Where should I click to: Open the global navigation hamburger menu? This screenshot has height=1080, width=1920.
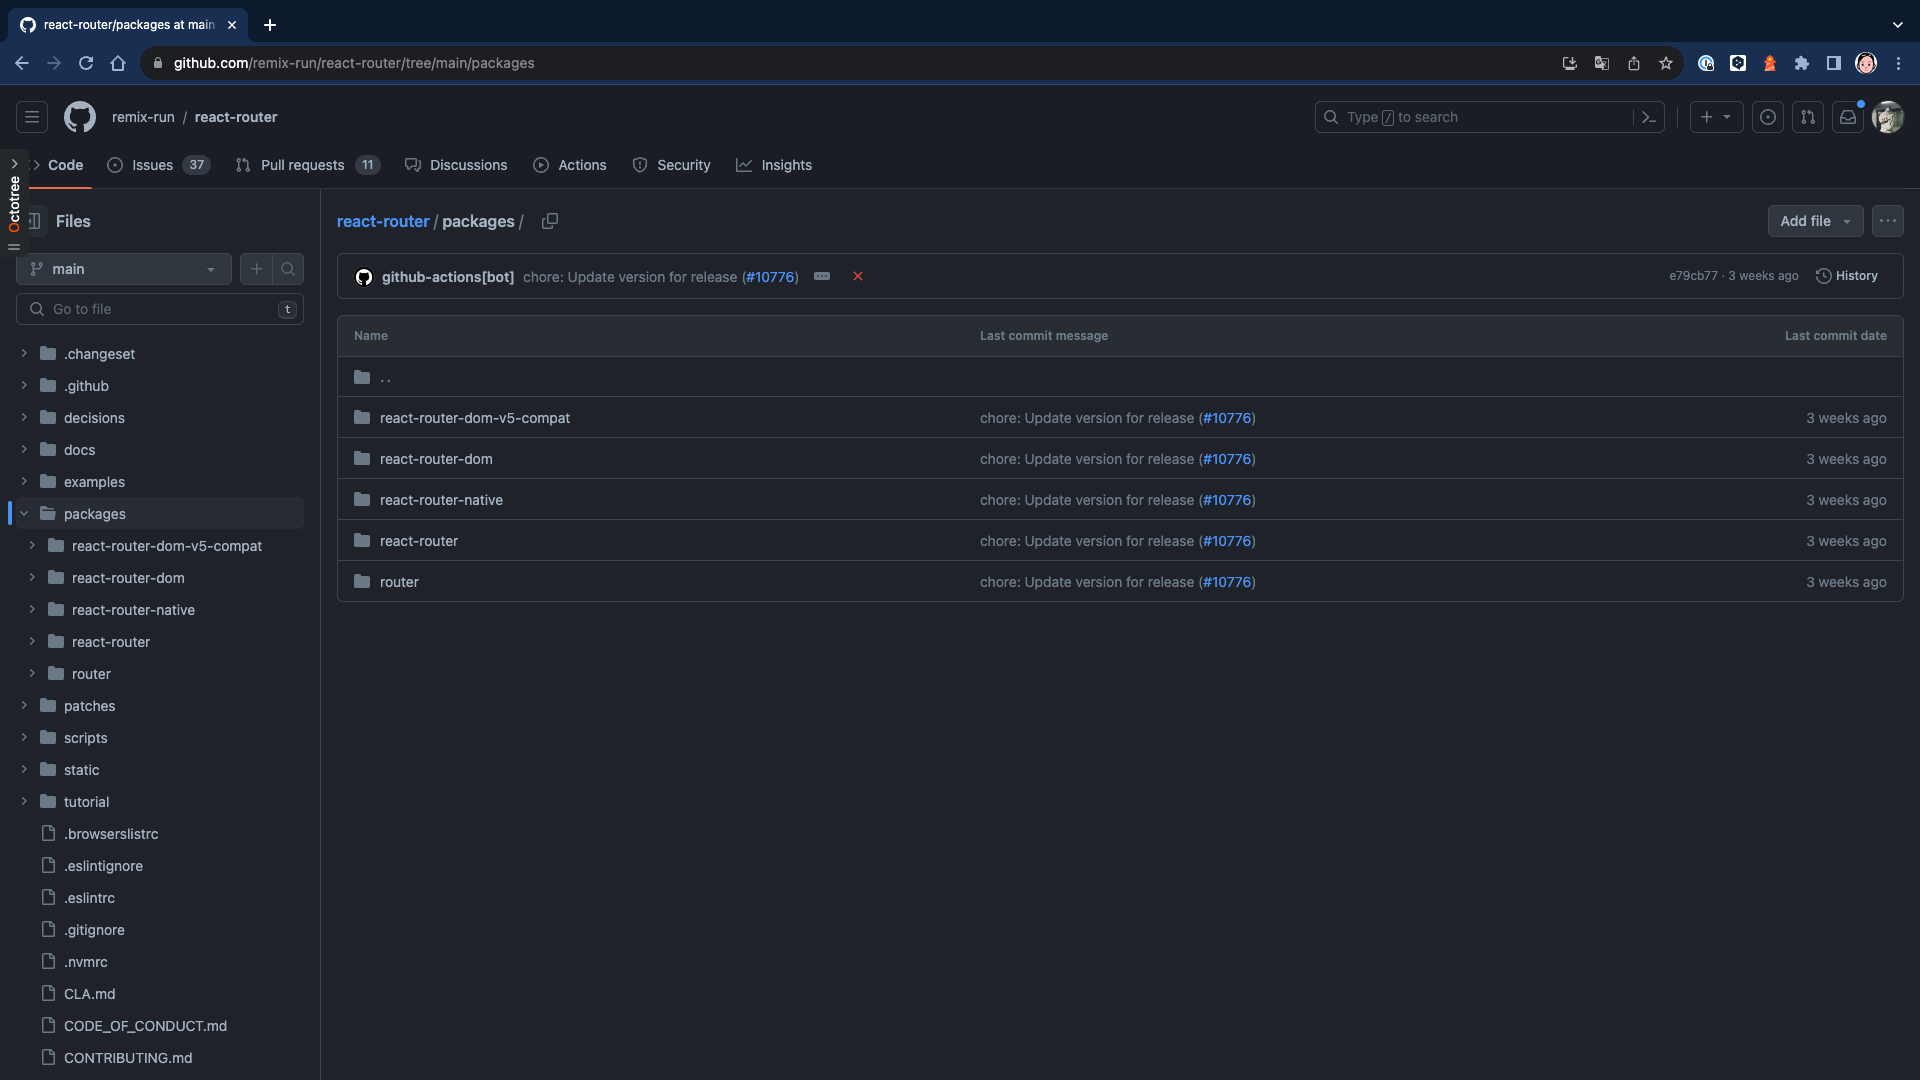(32, 117)
